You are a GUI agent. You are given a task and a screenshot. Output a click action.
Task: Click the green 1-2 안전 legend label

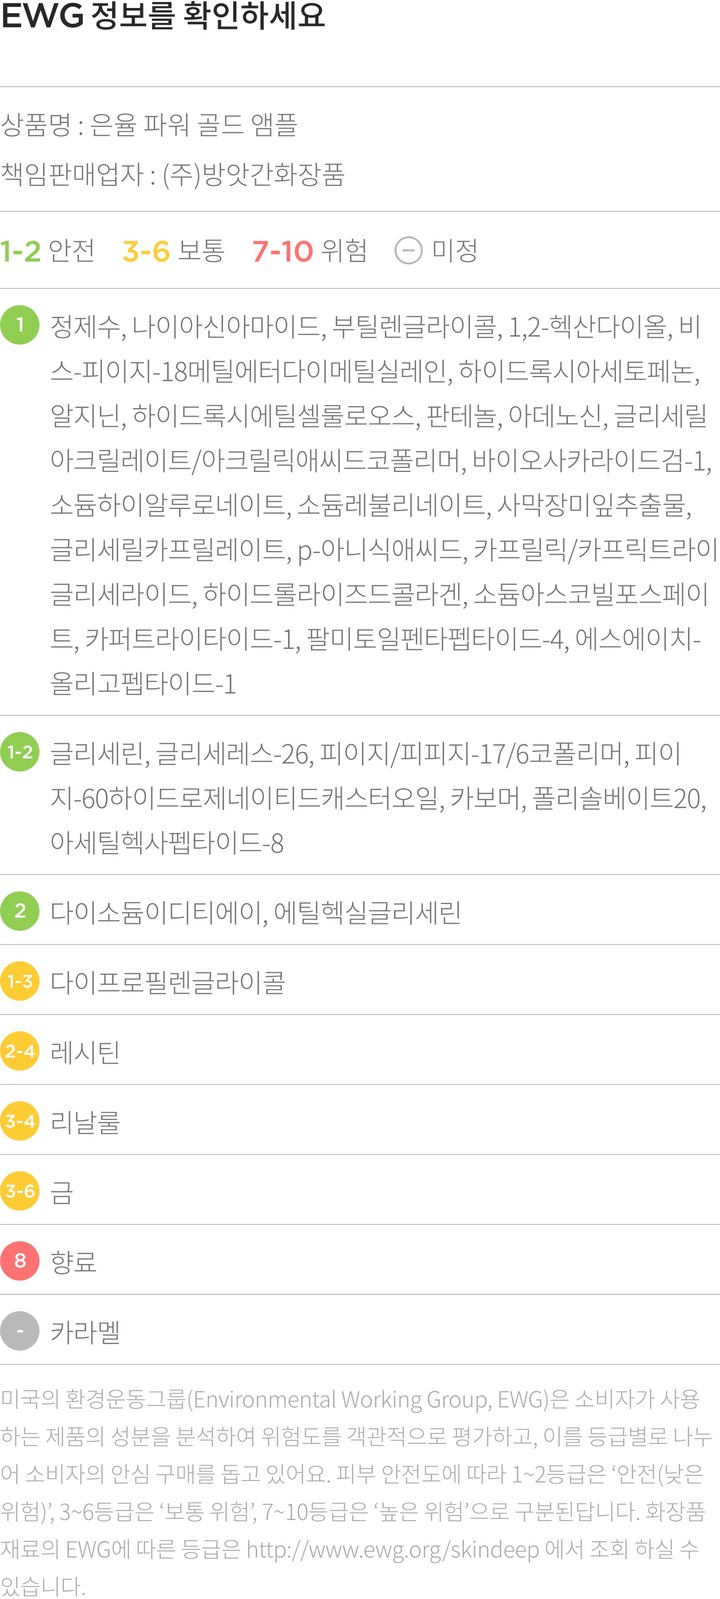tap(48, 250)
